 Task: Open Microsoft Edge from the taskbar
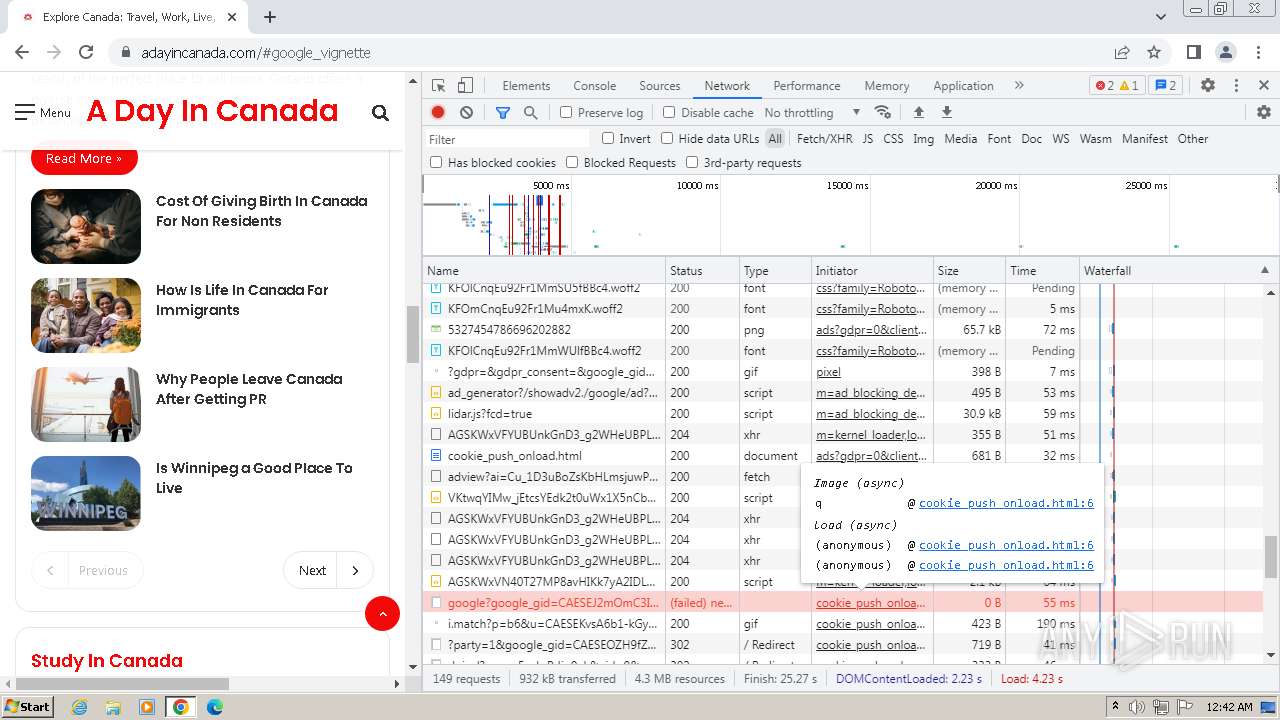coord(214,707)
